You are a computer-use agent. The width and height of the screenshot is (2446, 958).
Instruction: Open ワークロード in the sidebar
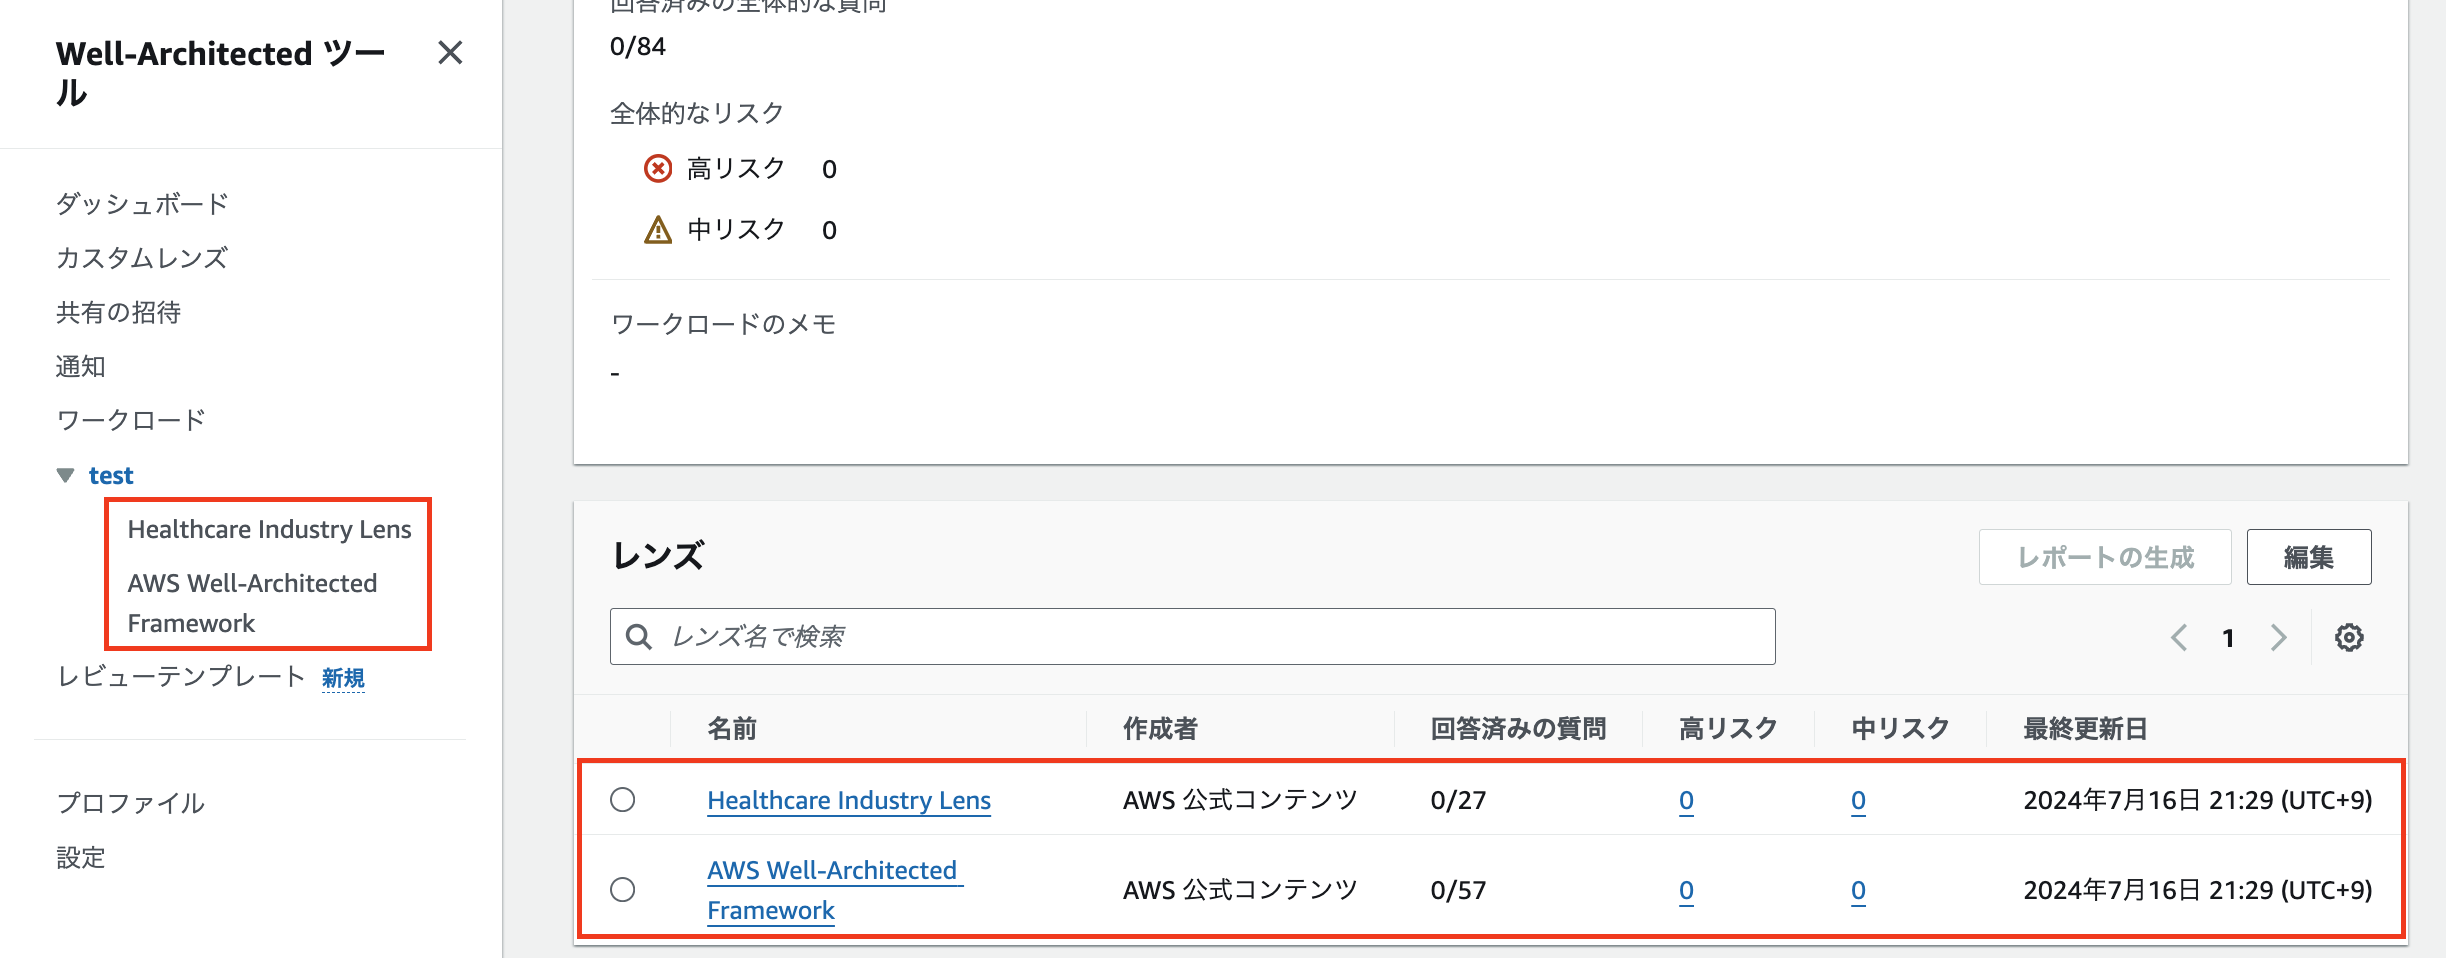click(x=131, y=420)
